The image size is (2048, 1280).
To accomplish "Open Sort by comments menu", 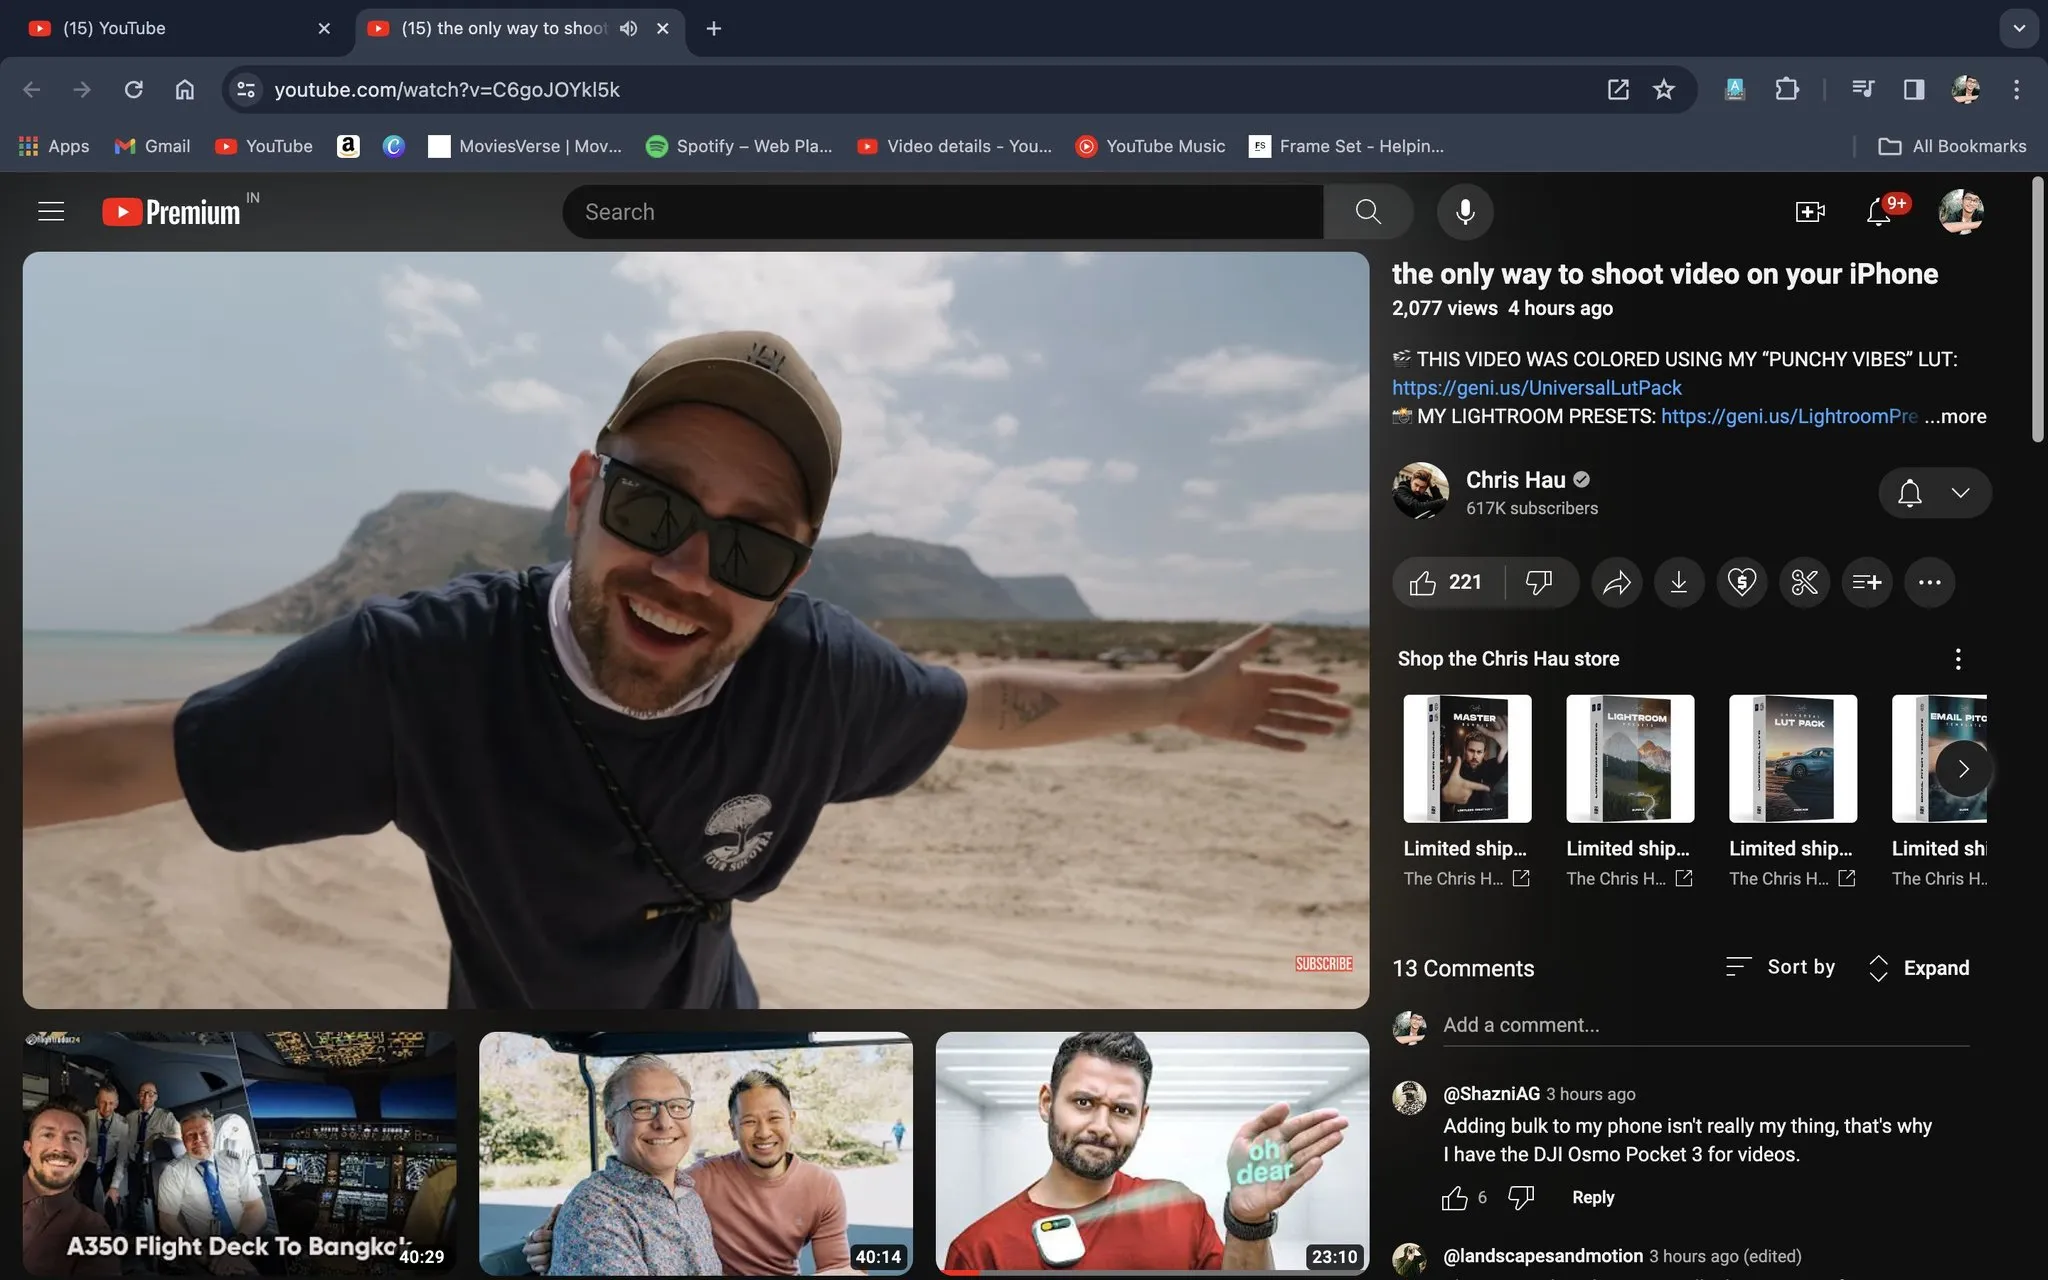I will (1781, 967).
